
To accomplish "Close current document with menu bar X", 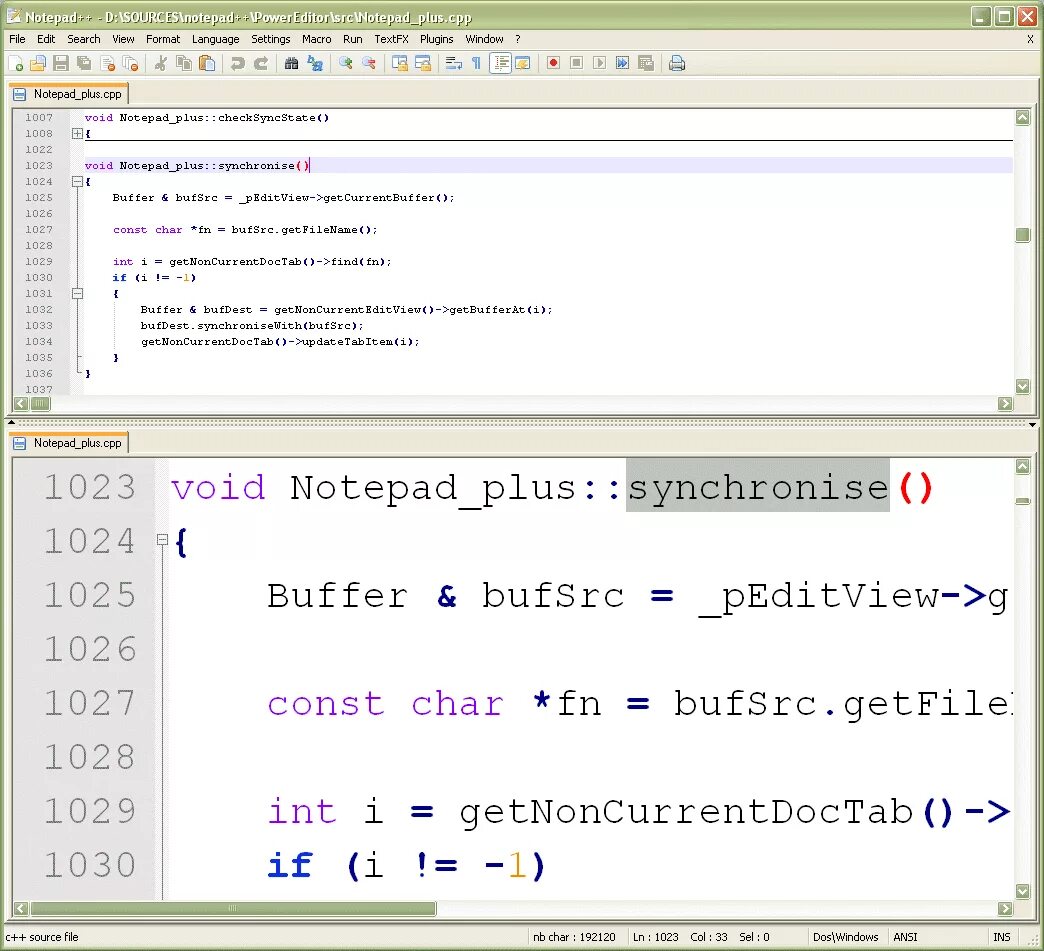I will 1030,39.
